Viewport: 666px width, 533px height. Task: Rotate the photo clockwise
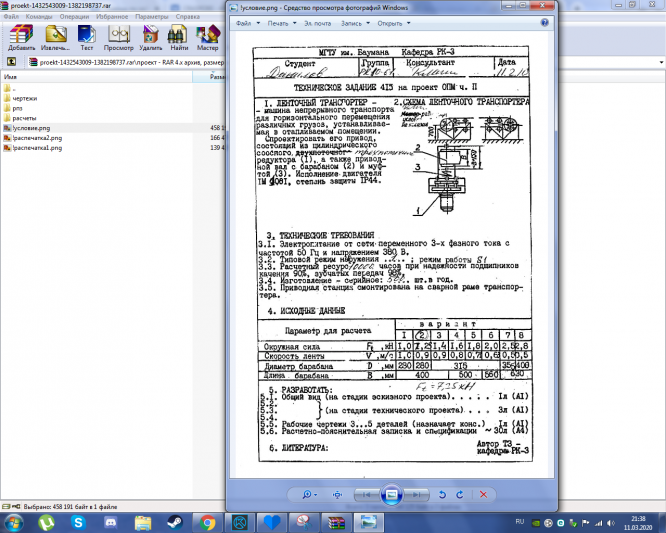pos(460,495)
